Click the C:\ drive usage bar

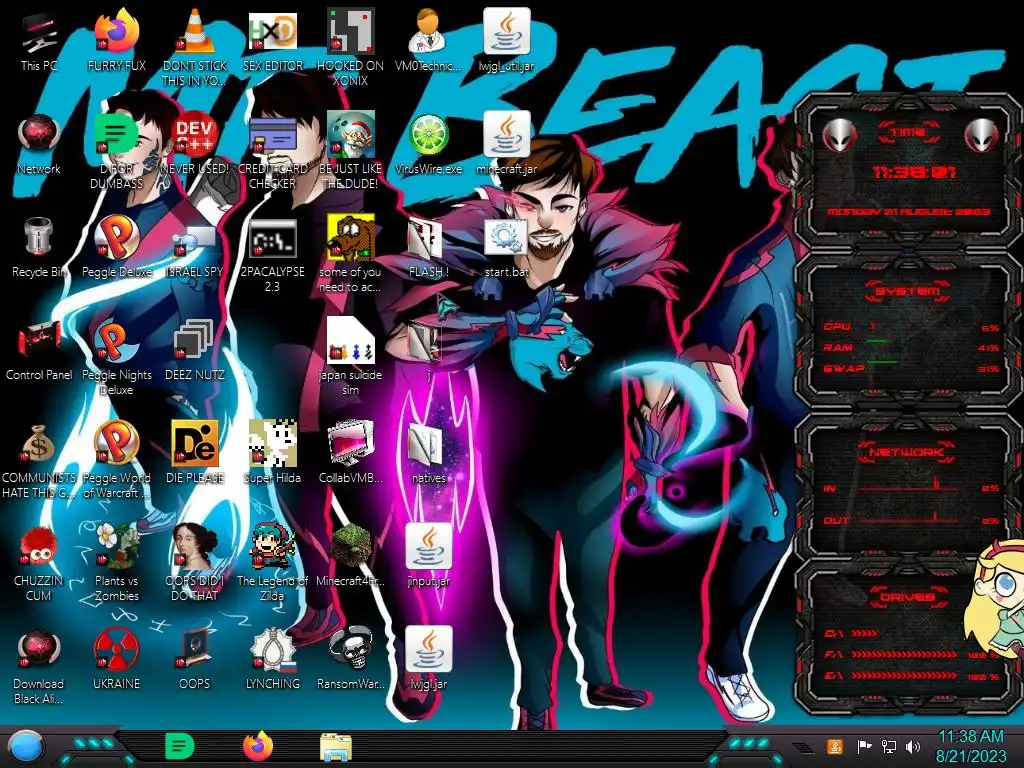[865, 633]
